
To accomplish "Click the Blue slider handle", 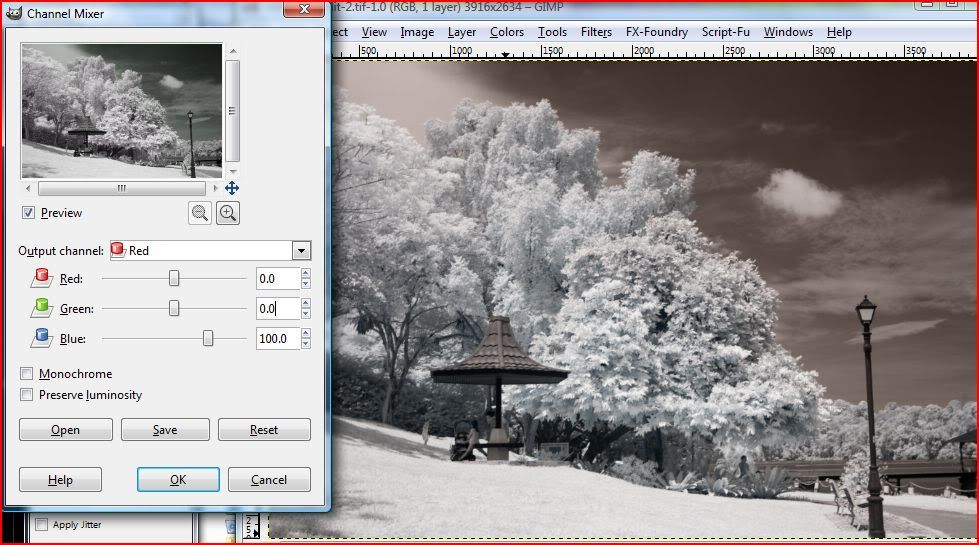I will 207,338.
